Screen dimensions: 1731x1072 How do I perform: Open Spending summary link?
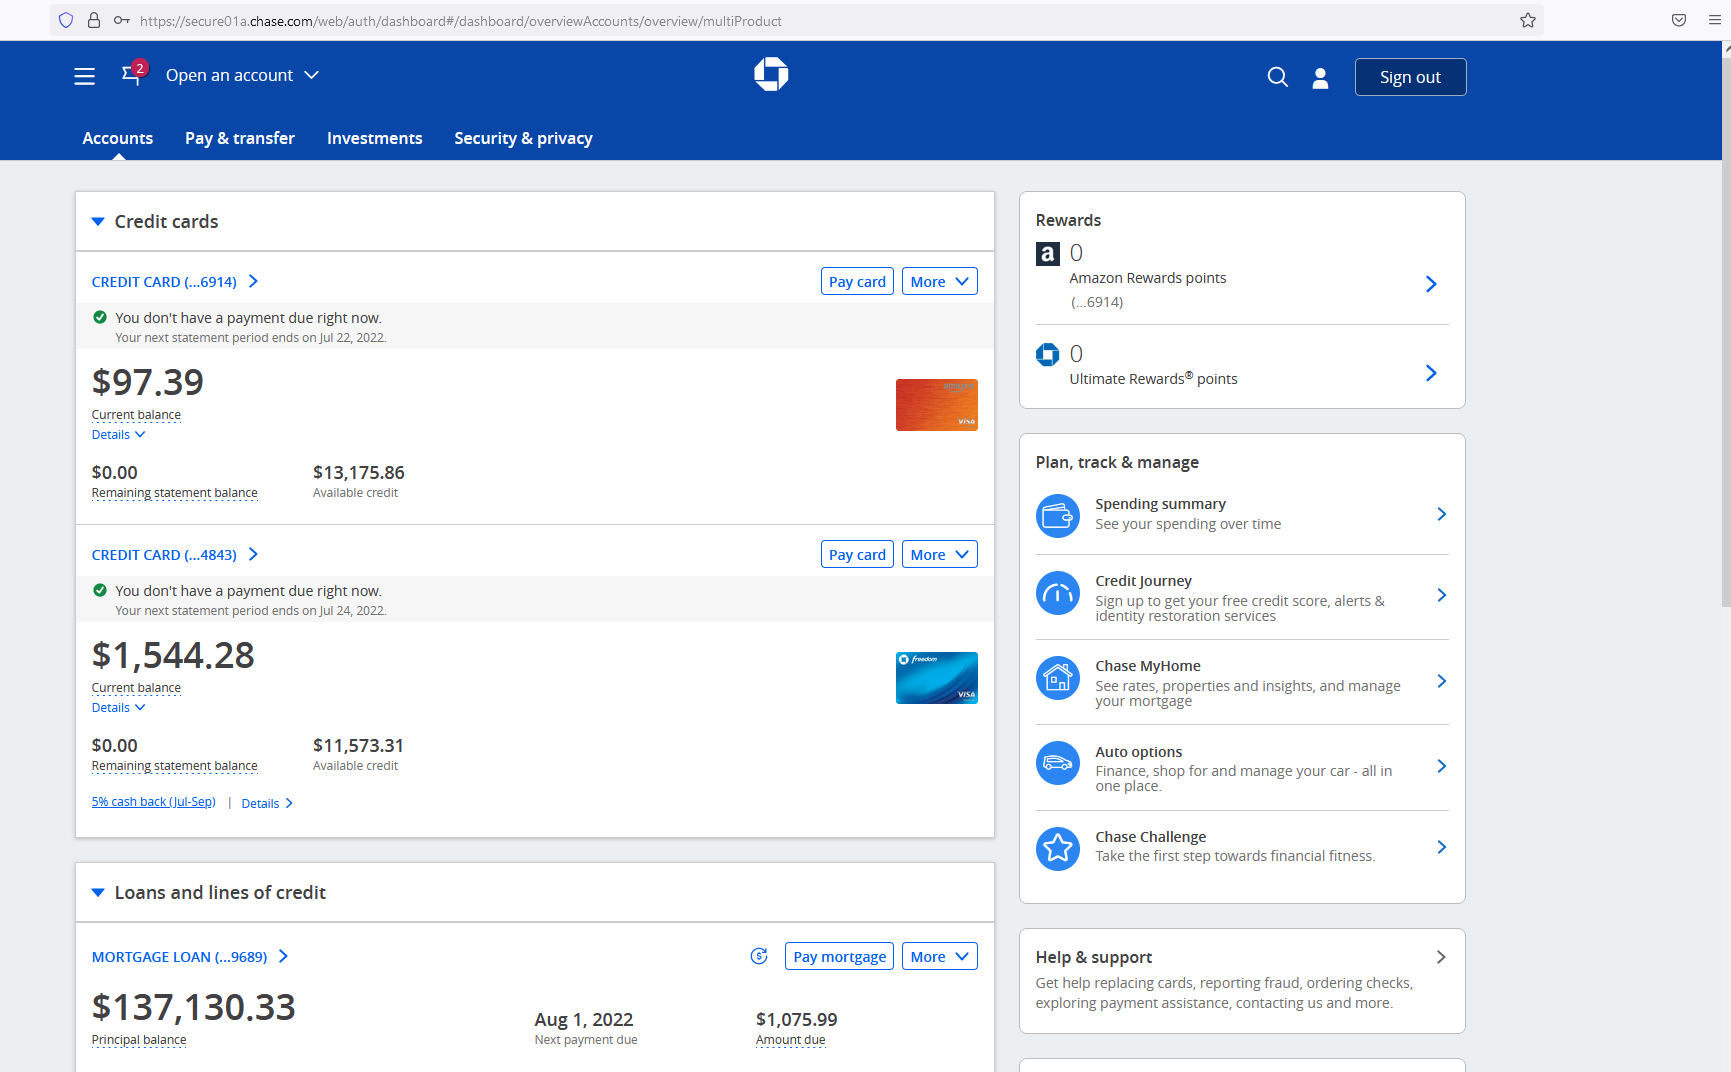click(1242, 514)
